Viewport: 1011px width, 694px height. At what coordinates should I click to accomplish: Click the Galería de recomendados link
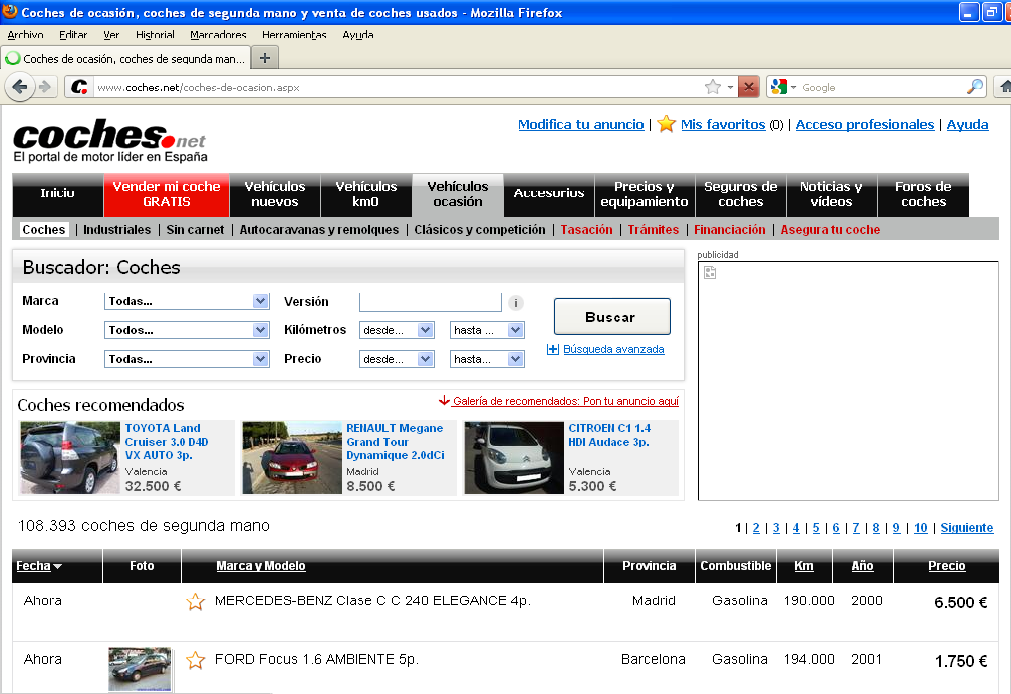pos(565,401)
